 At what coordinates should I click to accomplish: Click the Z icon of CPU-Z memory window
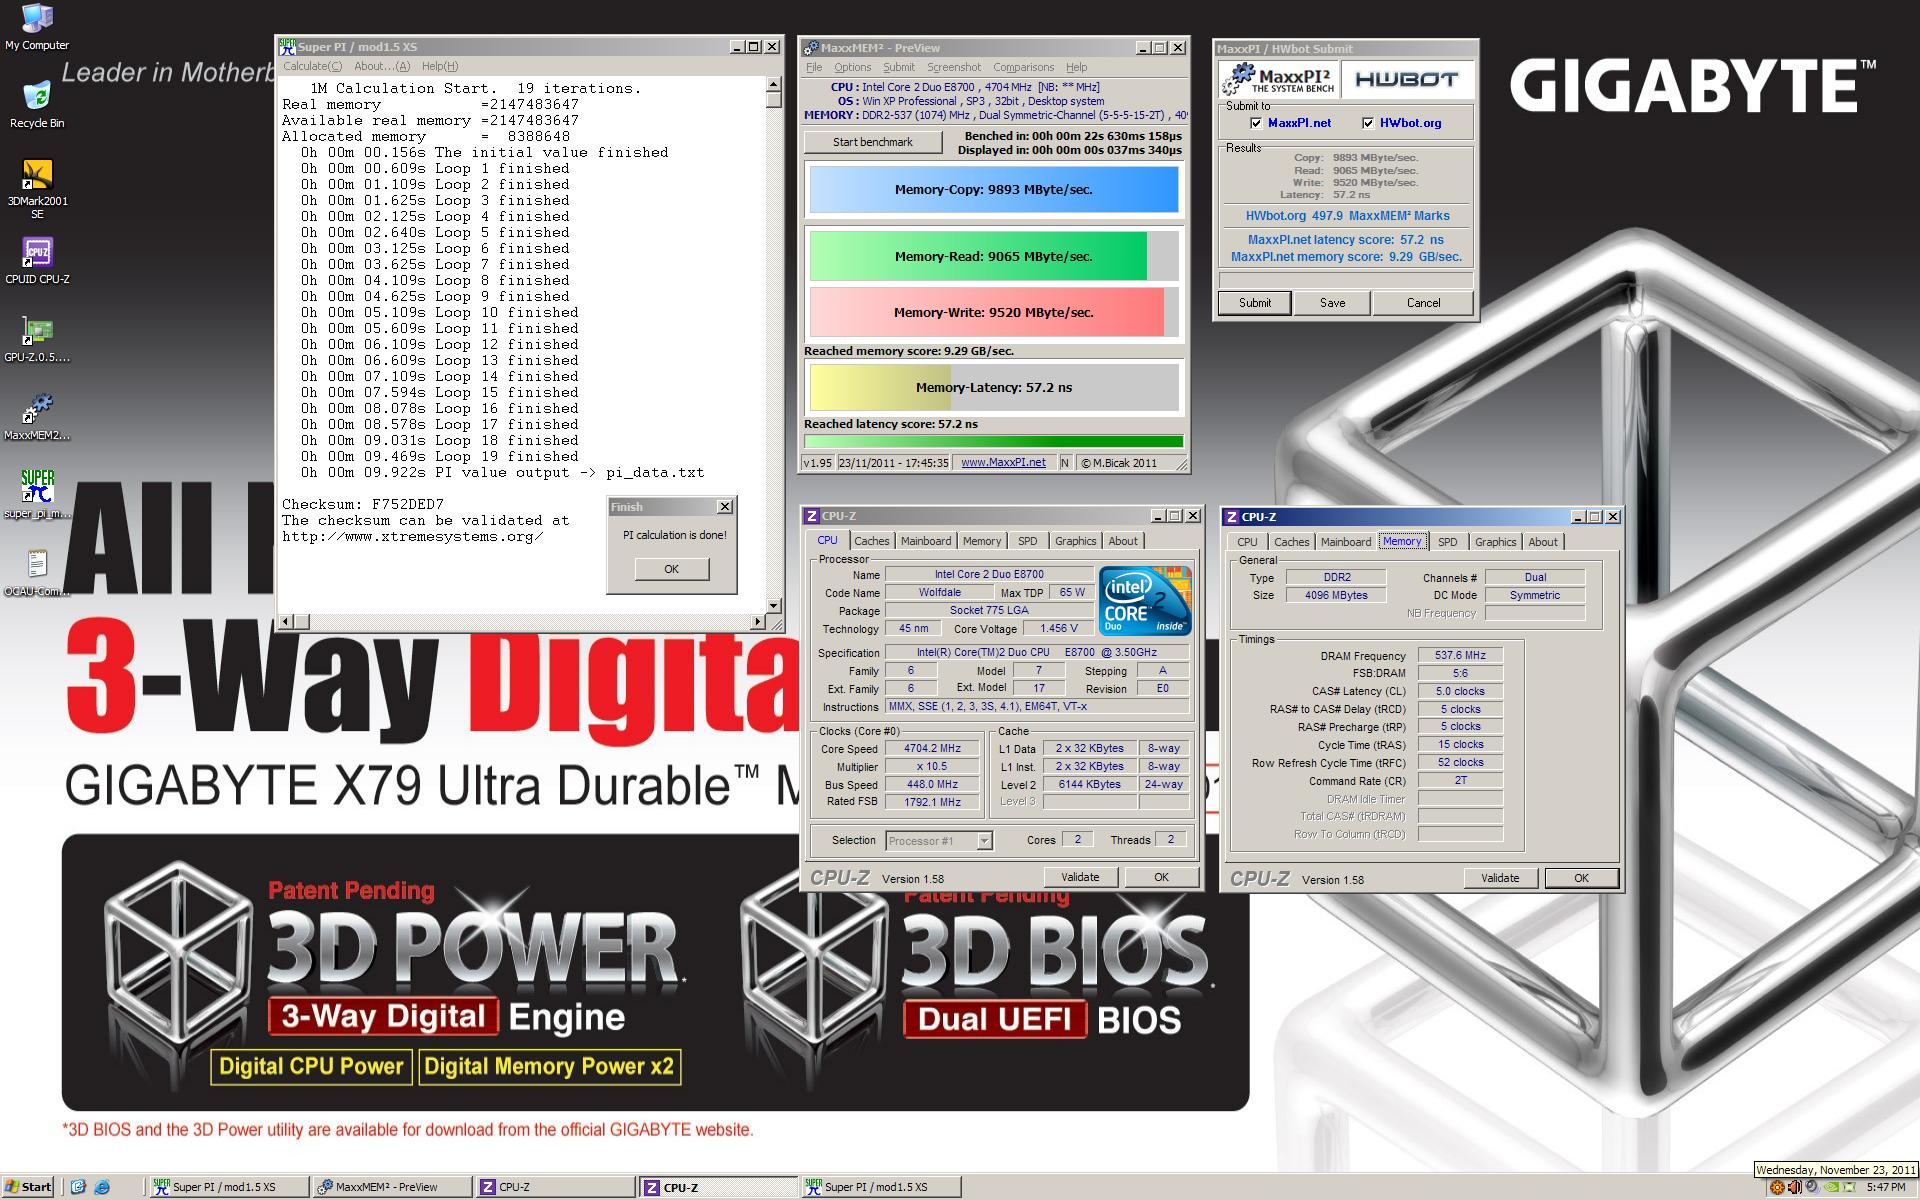pos(1232,516)
